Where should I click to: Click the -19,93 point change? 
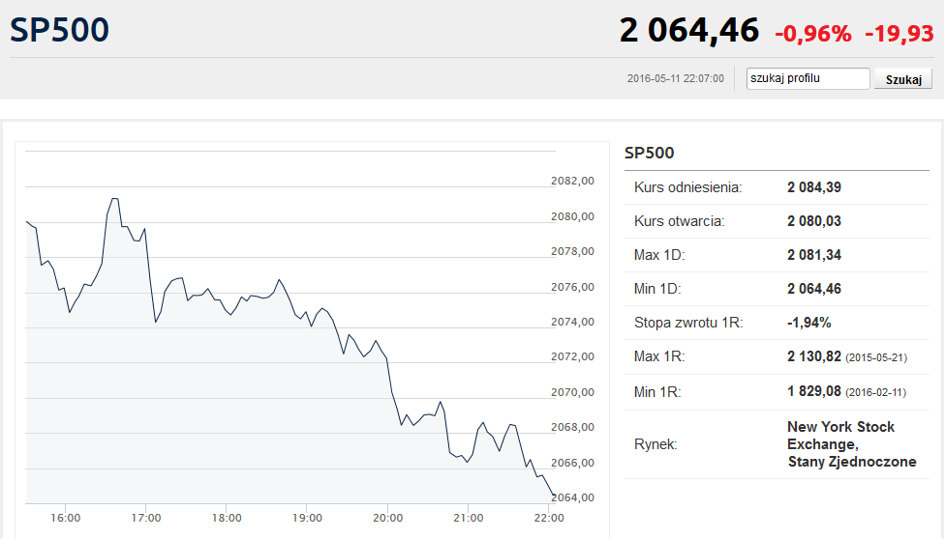pos(899,34)
